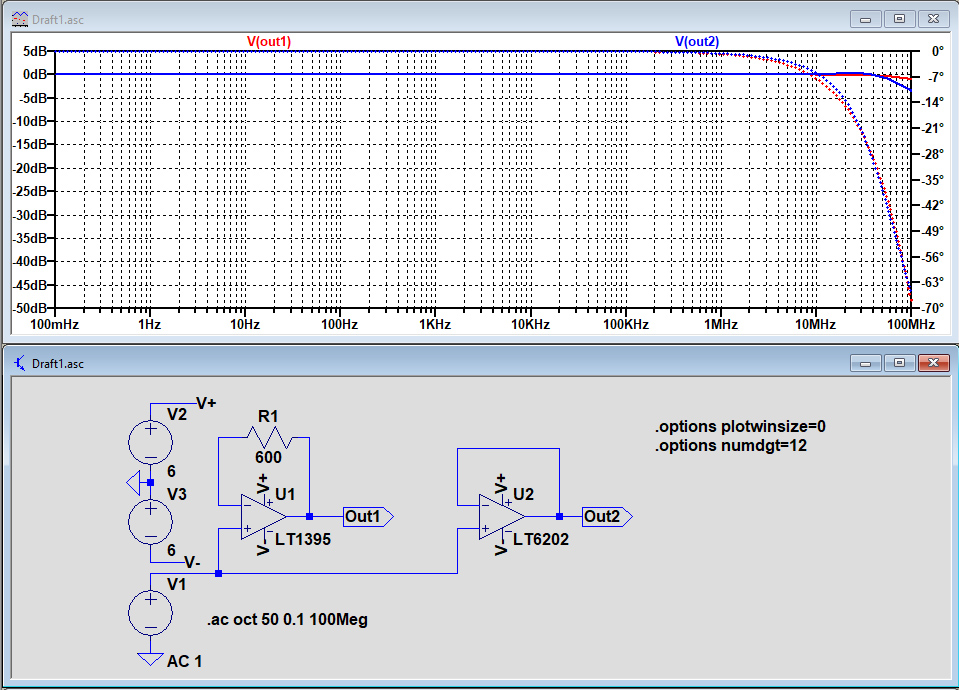Select voltage source V1 symbol
Viewport: 959px width, 690px height.
click(x=150, y=613)
